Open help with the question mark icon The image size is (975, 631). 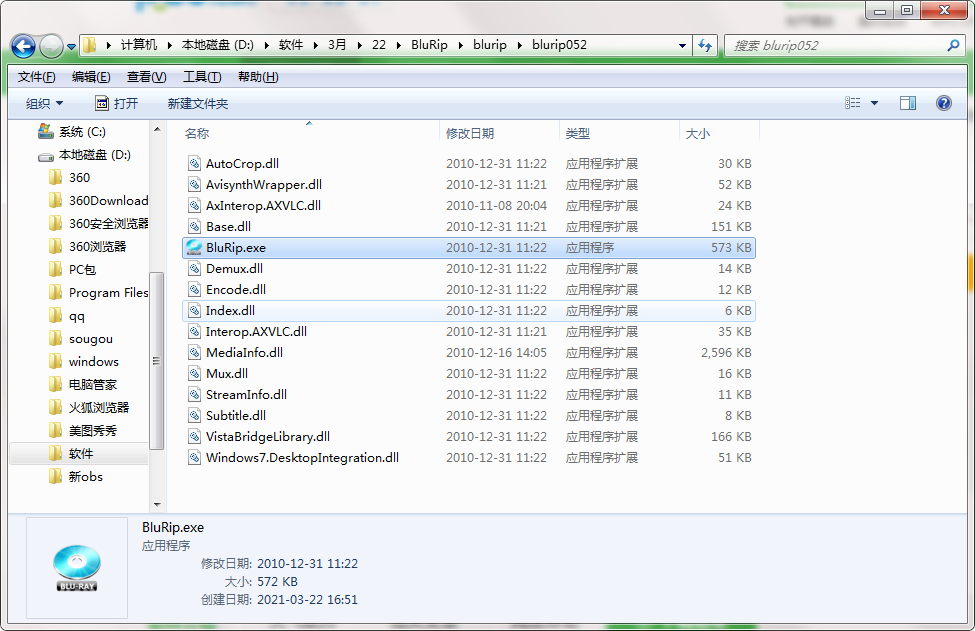pos(943,103)
